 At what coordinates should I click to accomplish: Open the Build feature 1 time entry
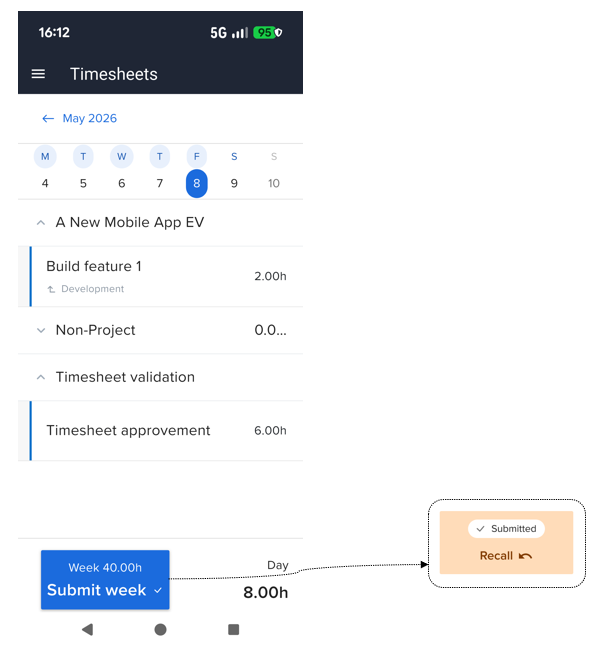160,277
